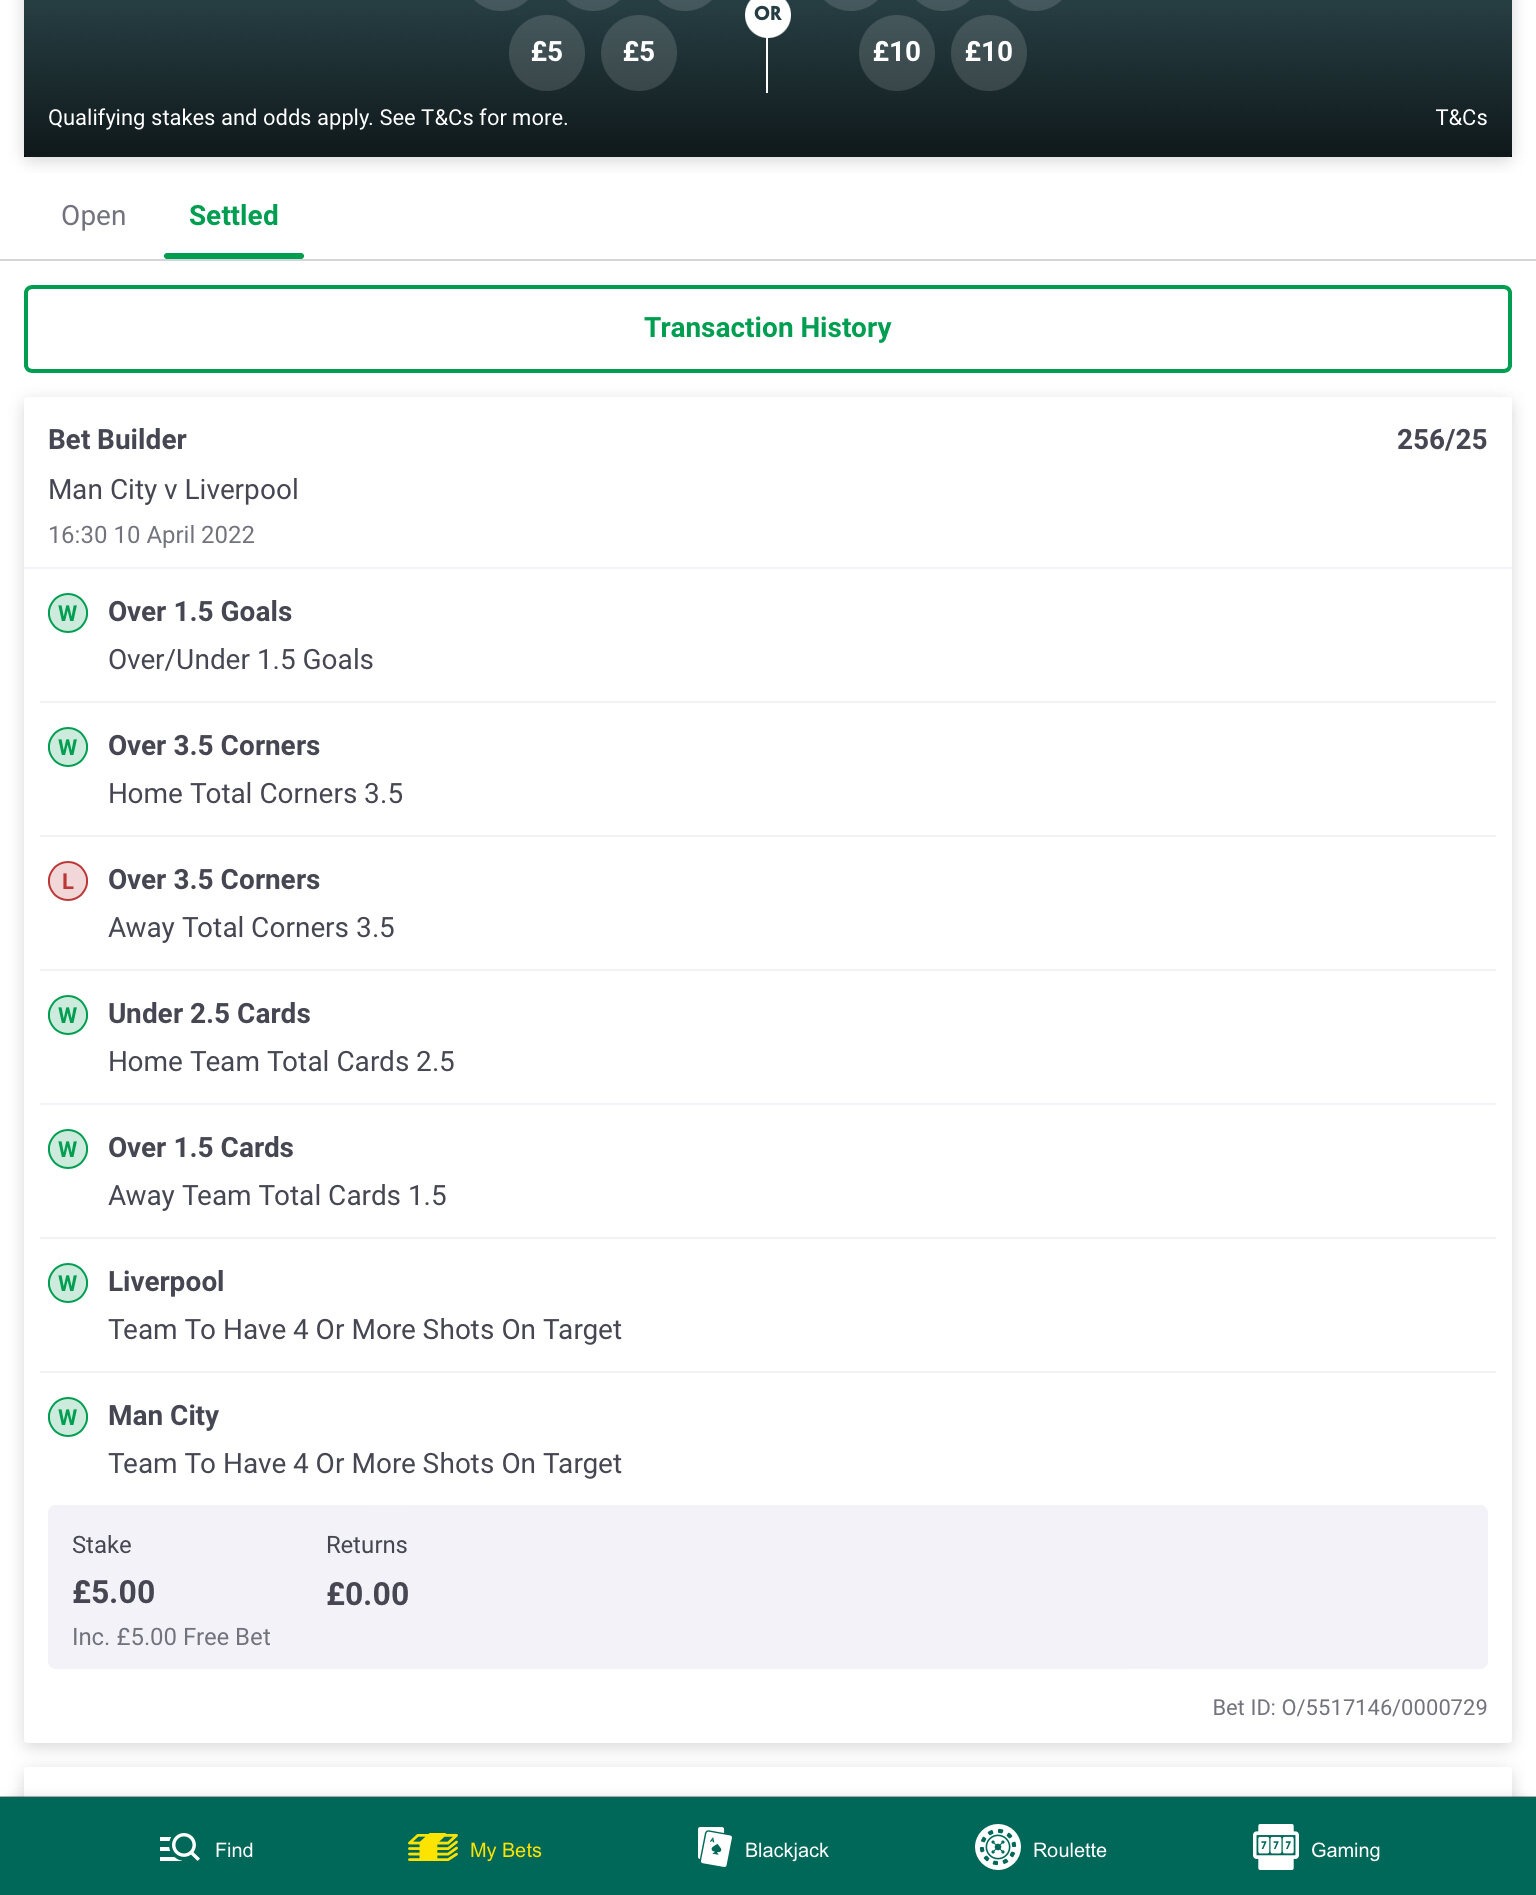
Task: Tap the second £10 promo circle
Action: click(x=989, y=52)
